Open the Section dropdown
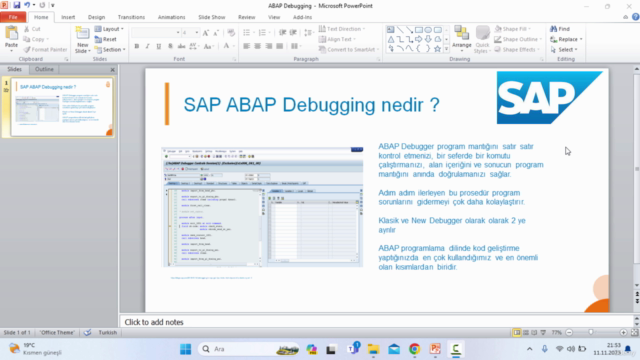Screen dimensions: 640x360 [x=109, y=49]
